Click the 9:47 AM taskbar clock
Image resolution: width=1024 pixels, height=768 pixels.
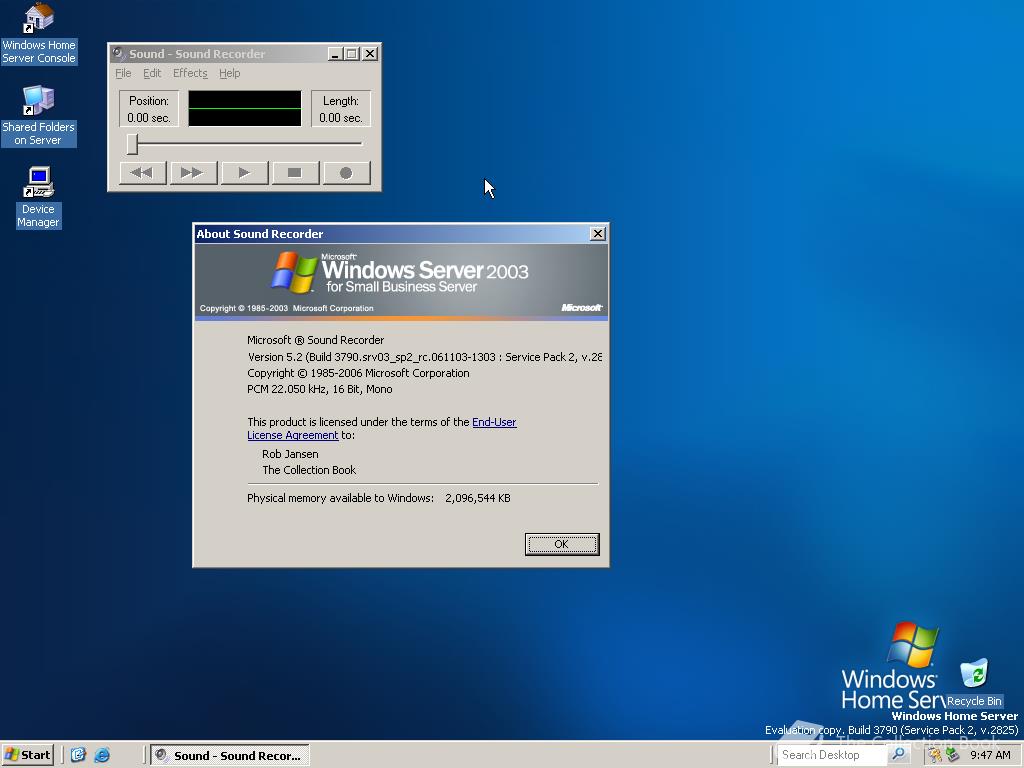(x=991, y=755)
